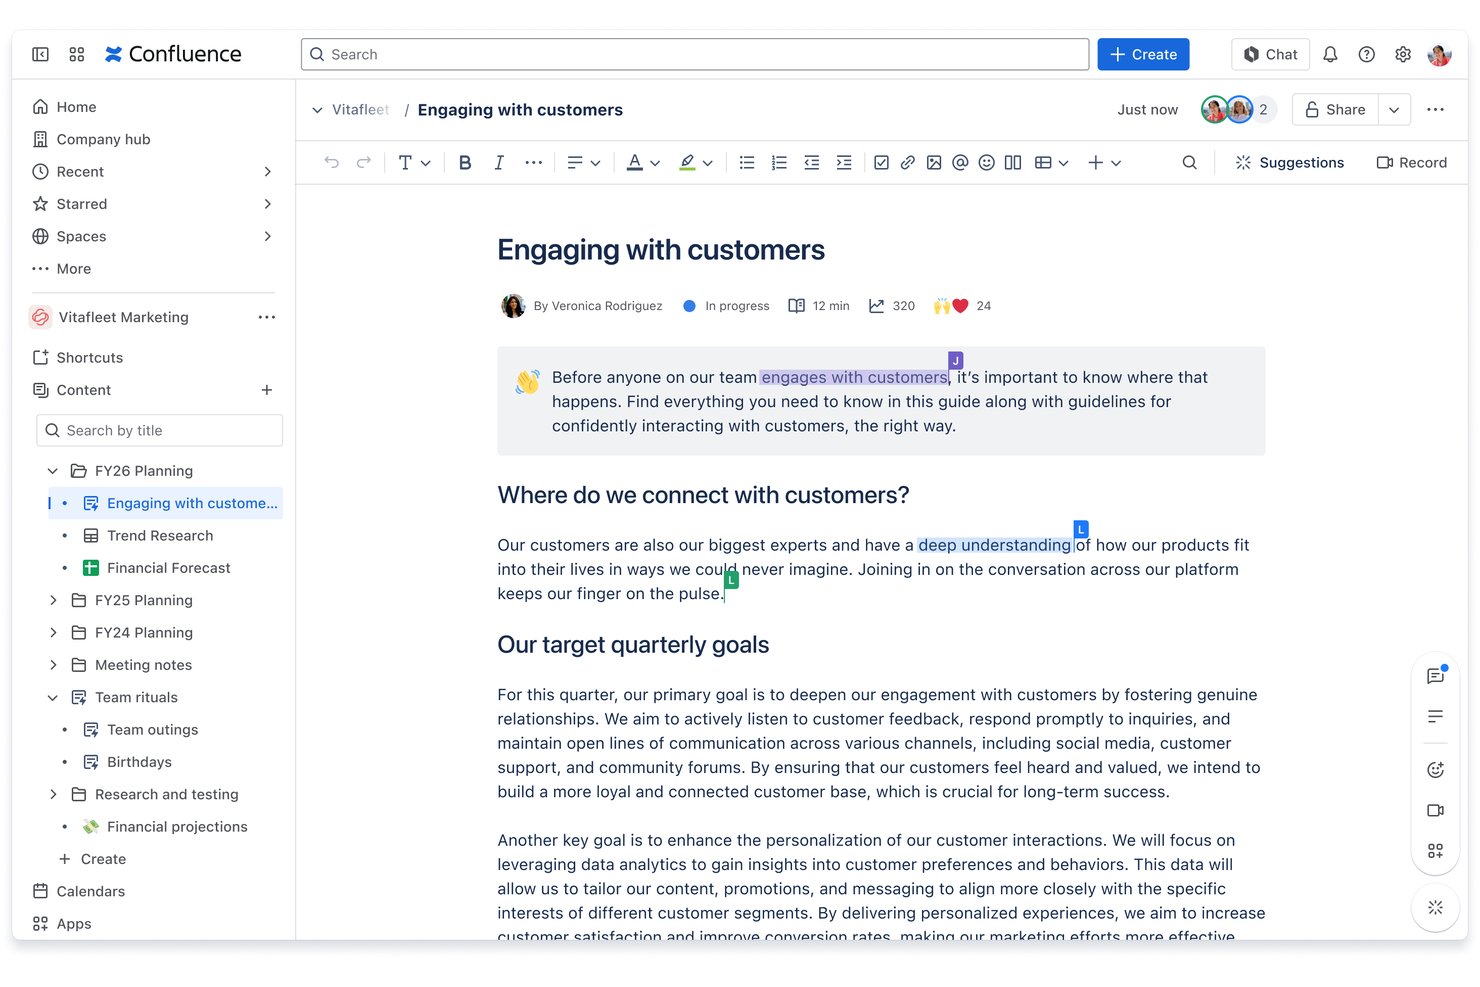1480x987 pixels.
Task: Add new content with plus icon
Action: pyautogui.click(x=267, y=390)
